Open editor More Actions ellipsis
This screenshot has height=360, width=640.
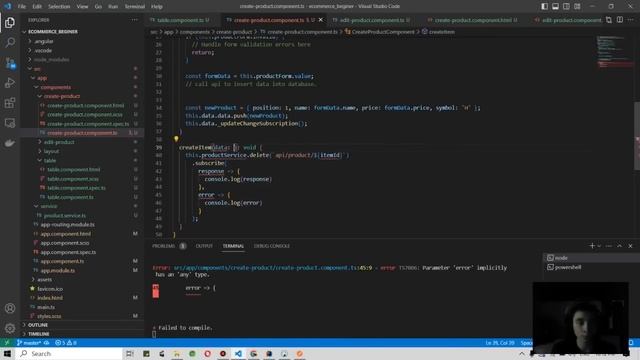coord(631,20)
